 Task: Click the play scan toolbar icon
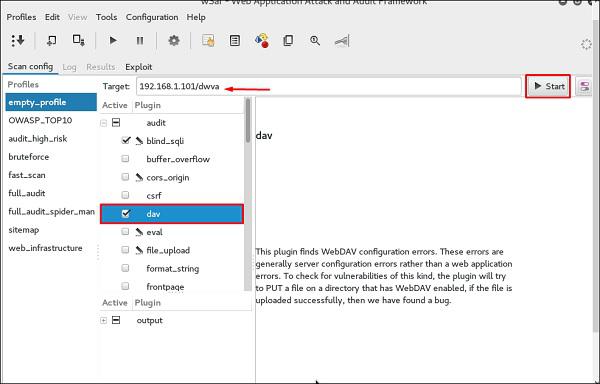coord(113,41)
